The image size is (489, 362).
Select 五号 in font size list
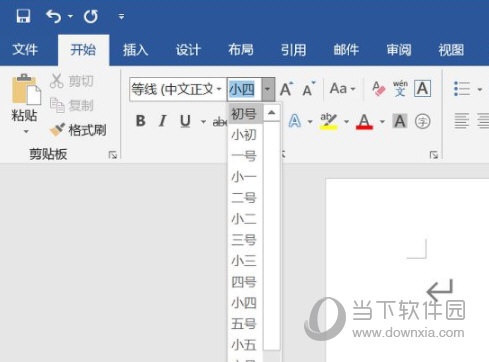pos(245,324)
